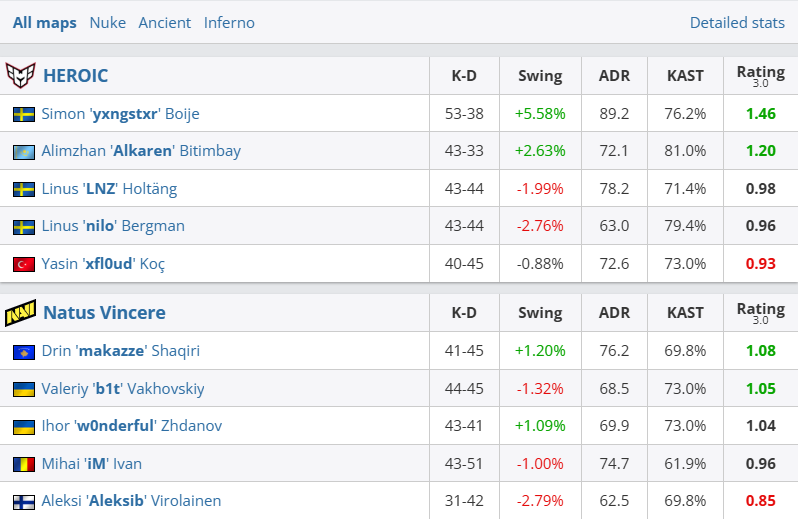Click HEROIC's Swing column header
This screenshot has width=798, height=519.
click(540, 75)
